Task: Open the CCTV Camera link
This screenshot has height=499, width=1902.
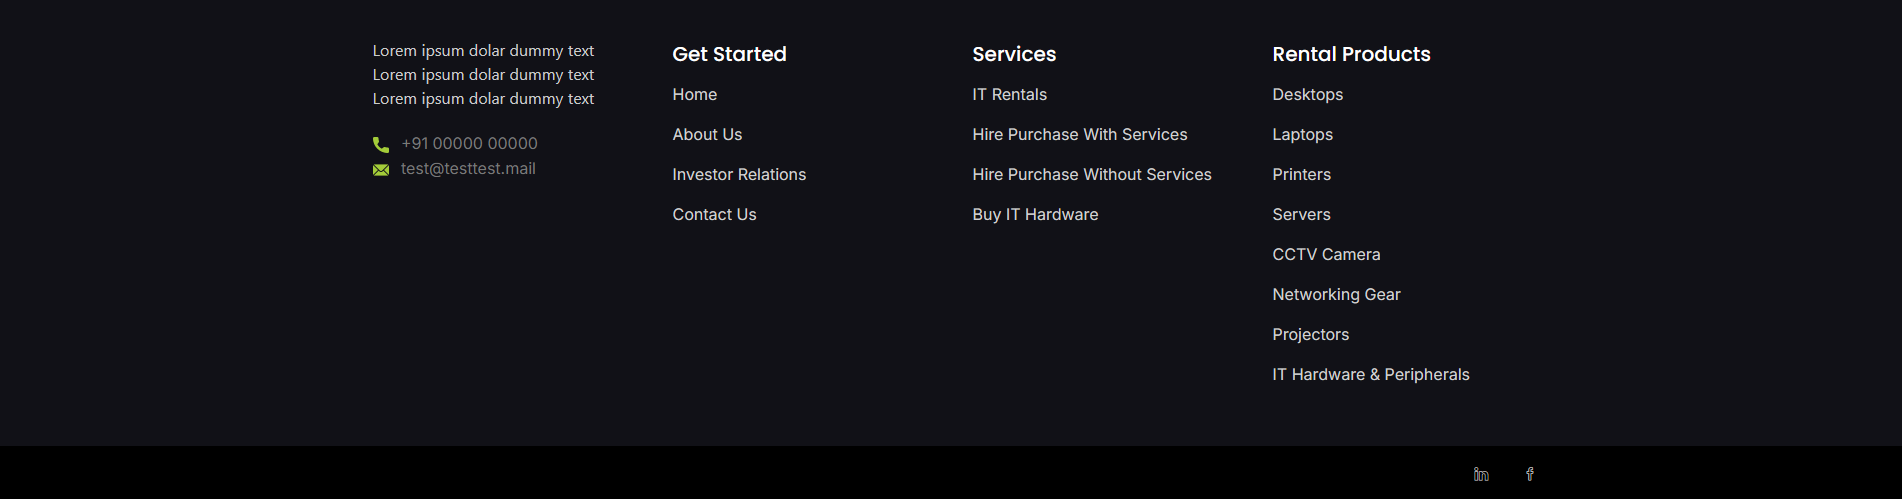Action: [x=1326, y=255]
